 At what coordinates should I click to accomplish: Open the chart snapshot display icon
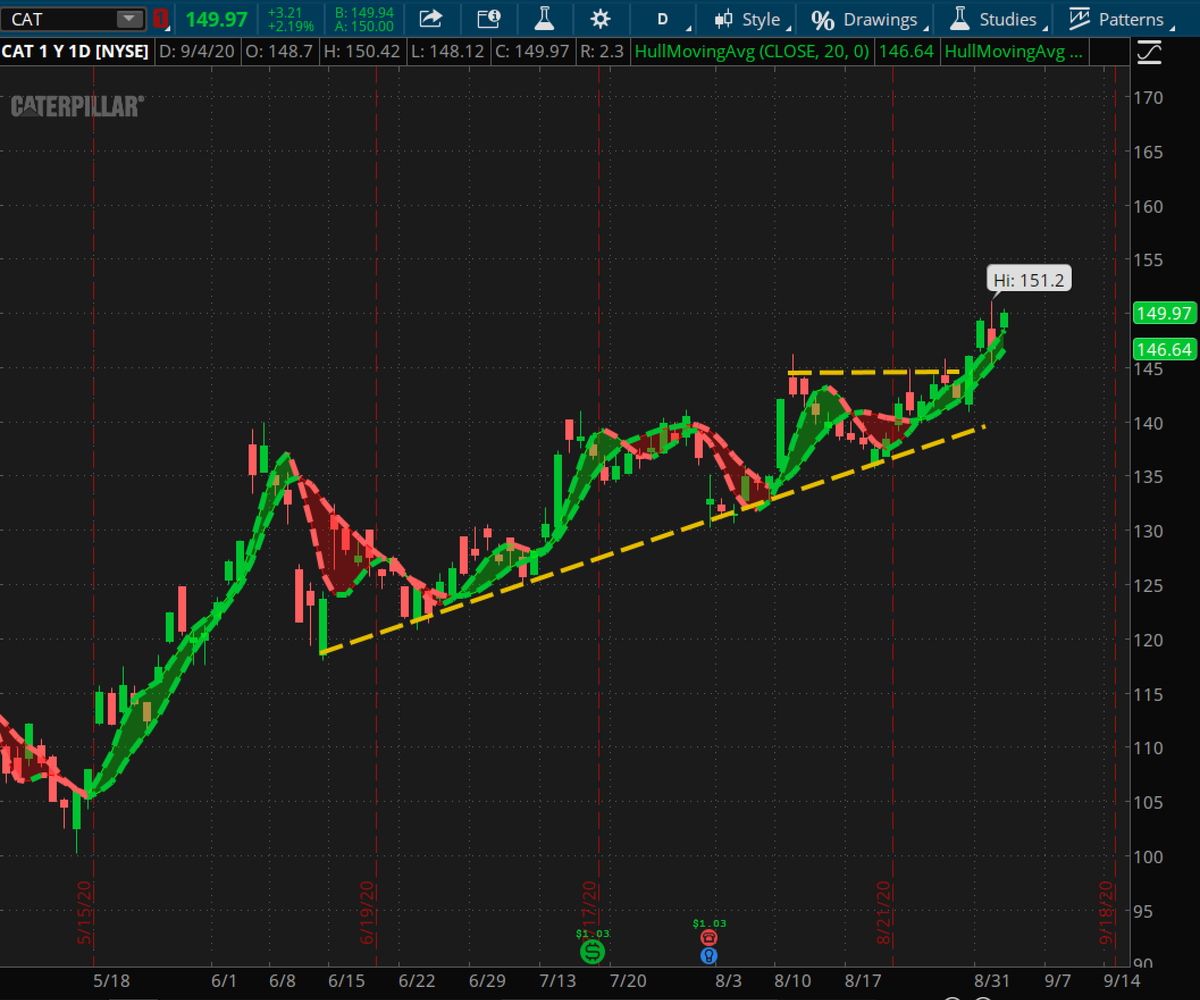tap(487, 19)
